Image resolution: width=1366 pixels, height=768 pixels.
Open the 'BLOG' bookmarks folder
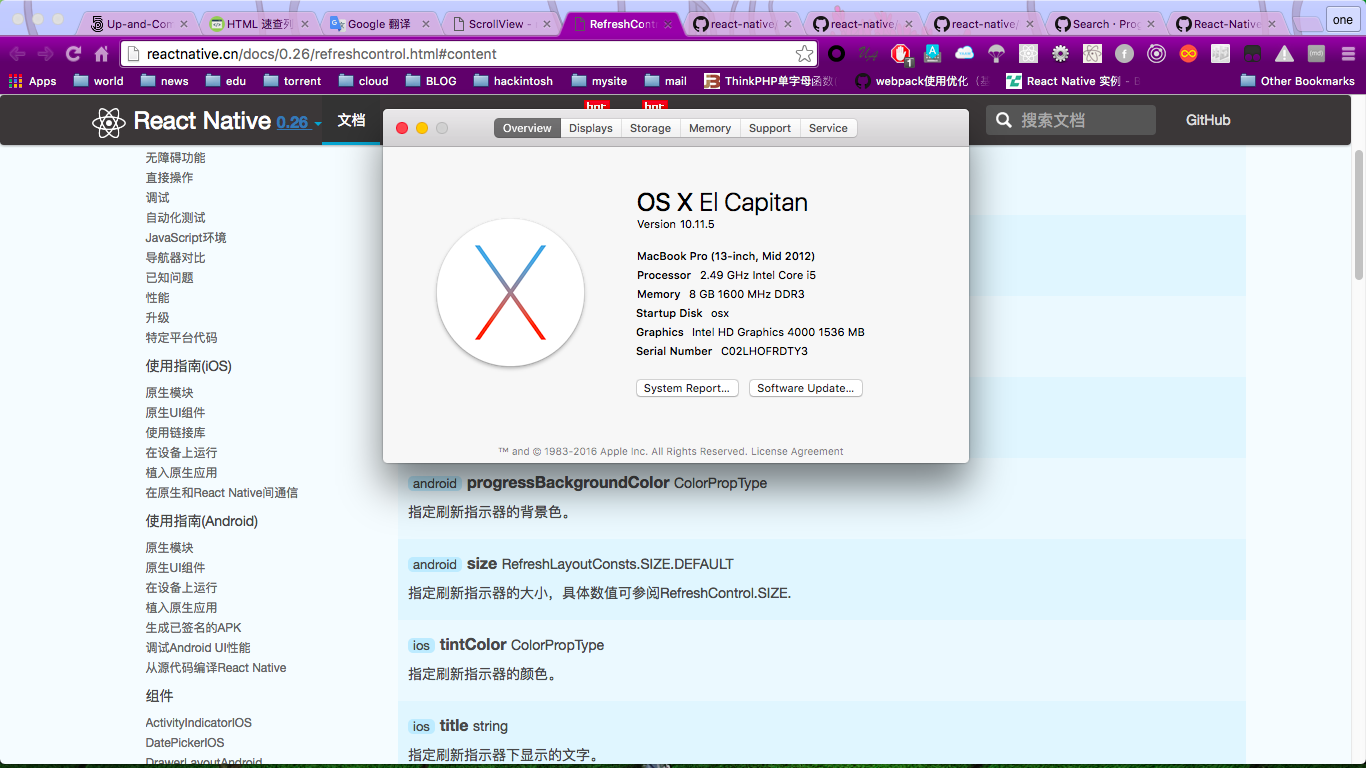430,81
